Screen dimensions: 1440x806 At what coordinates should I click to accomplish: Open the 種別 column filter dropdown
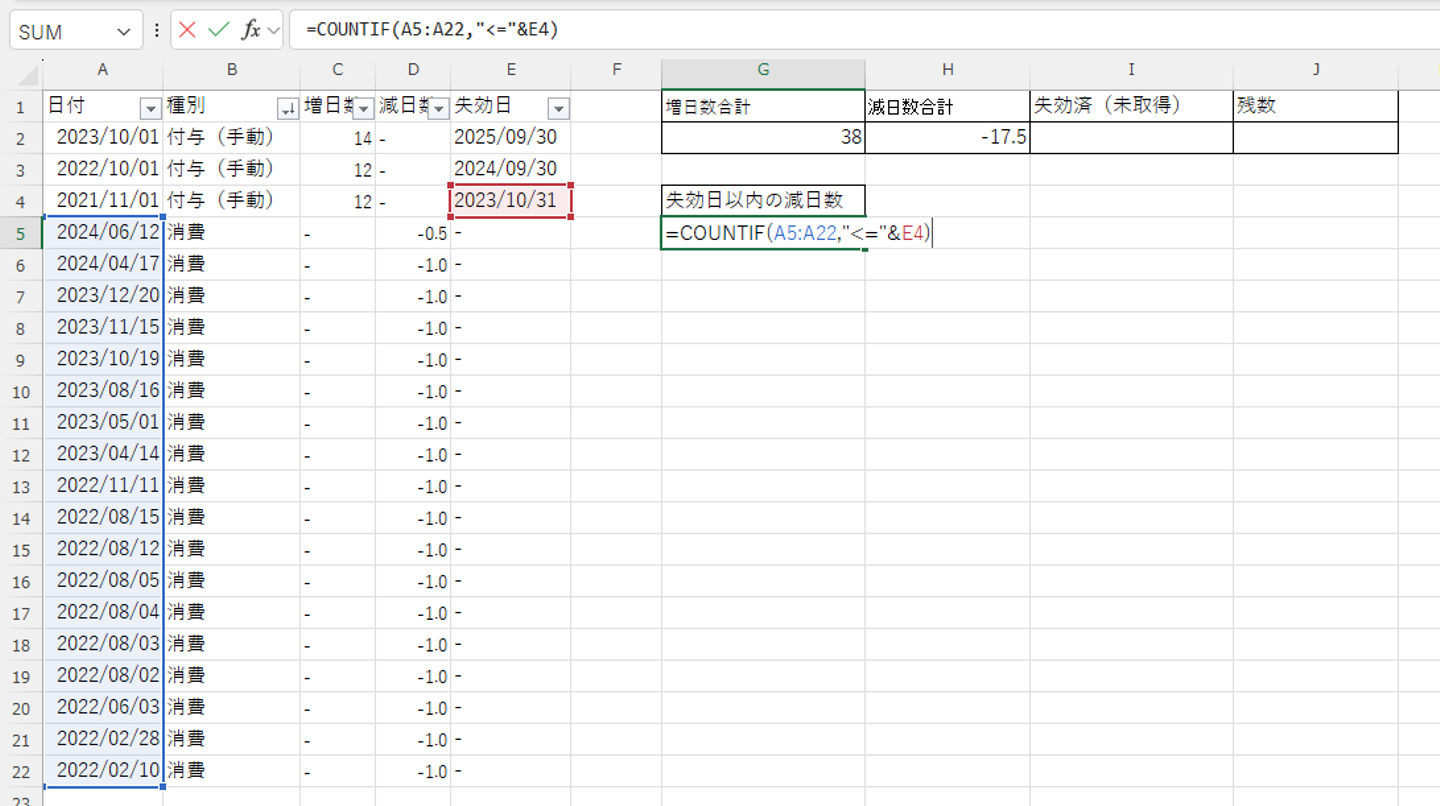(286, 108)
